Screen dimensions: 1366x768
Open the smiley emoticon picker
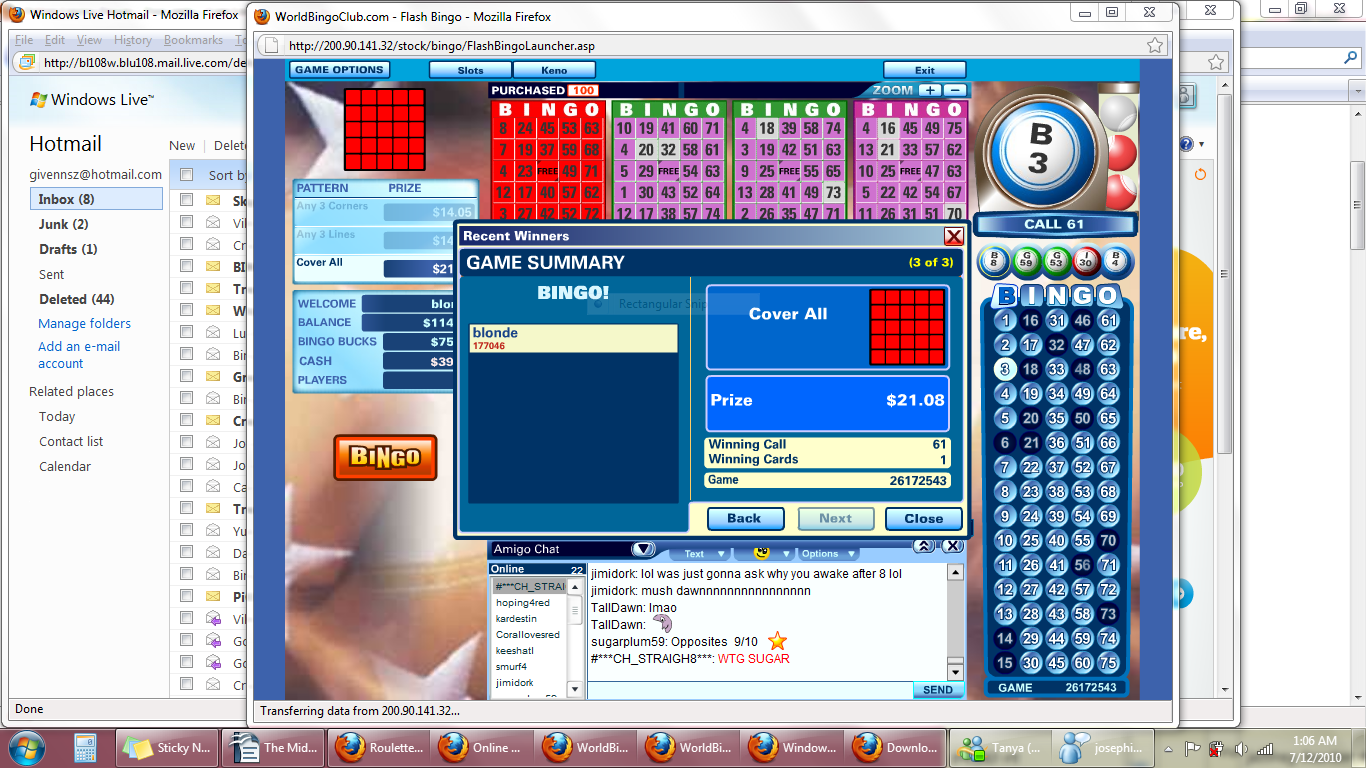coord(761,553)
